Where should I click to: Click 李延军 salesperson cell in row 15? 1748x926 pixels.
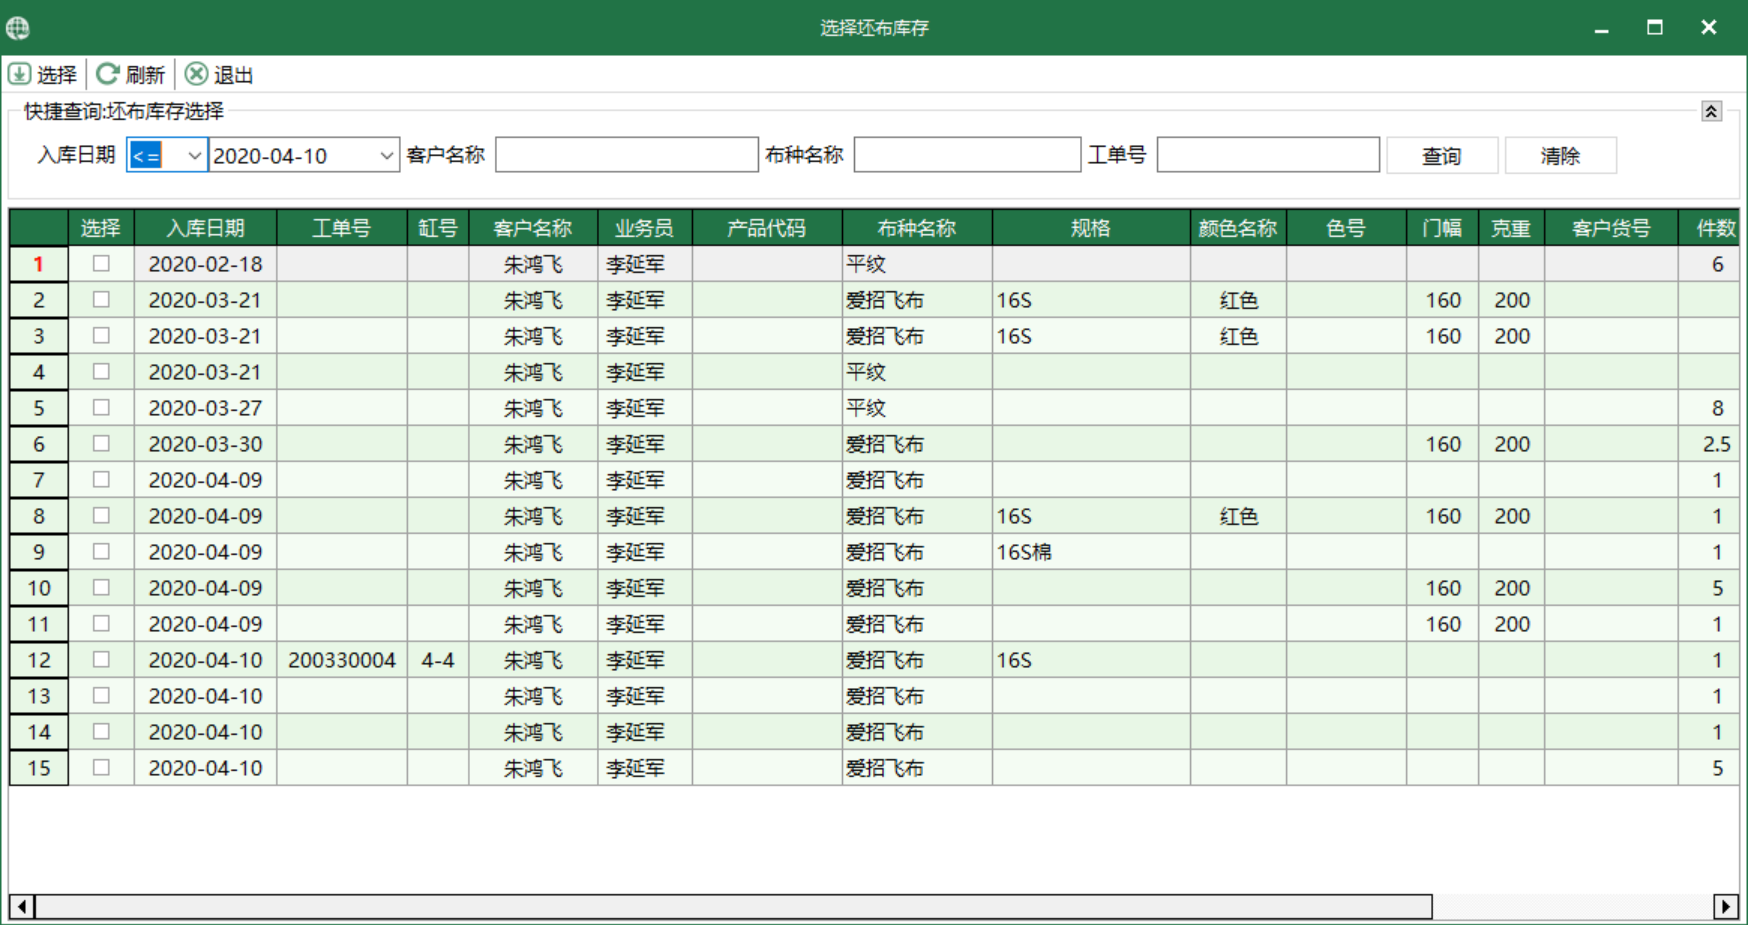pos(644,768)
